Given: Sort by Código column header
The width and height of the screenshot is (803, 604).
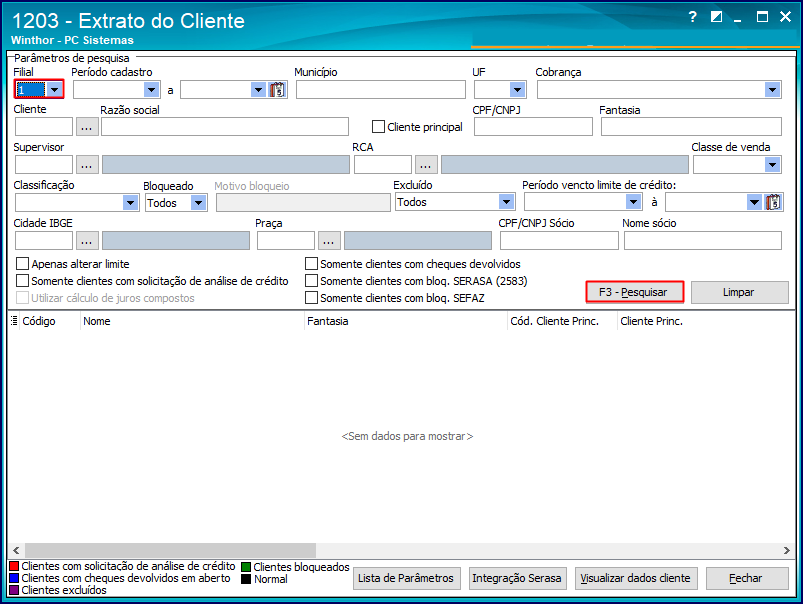Looking at the screenshot, I should (x=50, y=321).
